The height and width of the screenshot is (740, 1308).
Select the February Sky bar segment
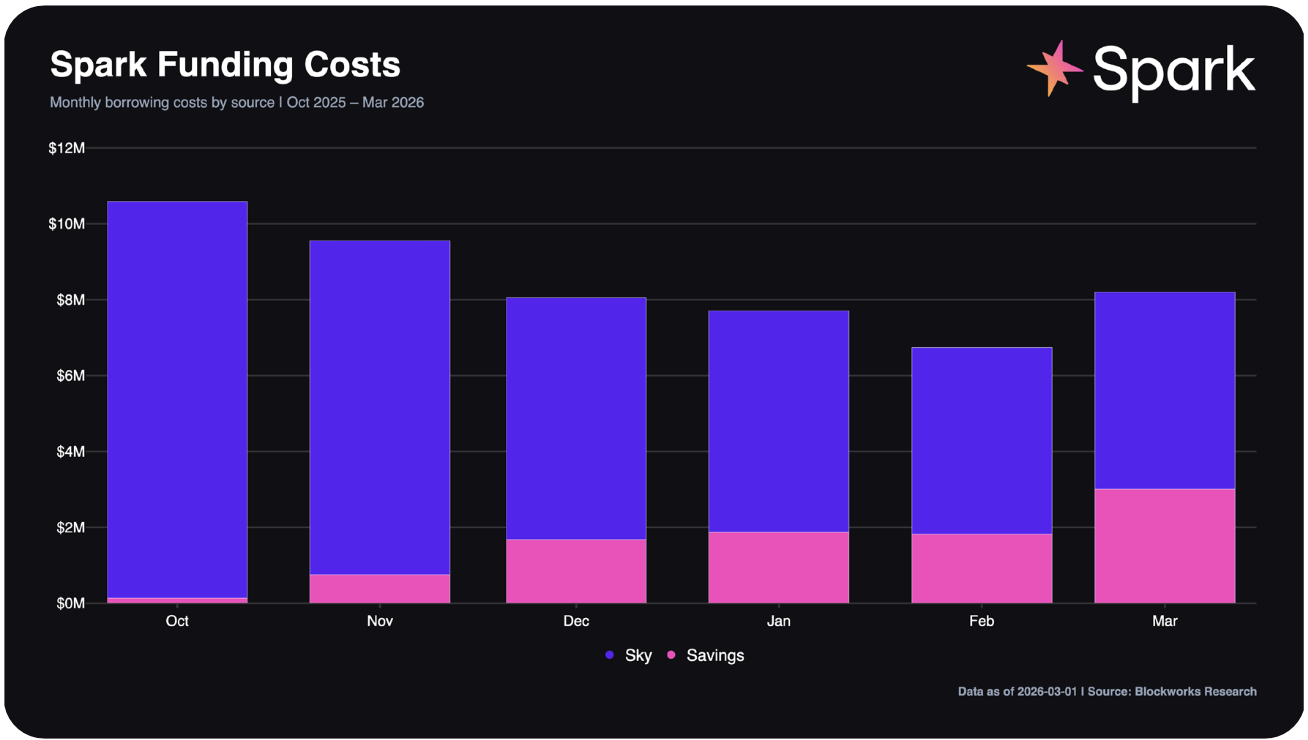point(982,440)
